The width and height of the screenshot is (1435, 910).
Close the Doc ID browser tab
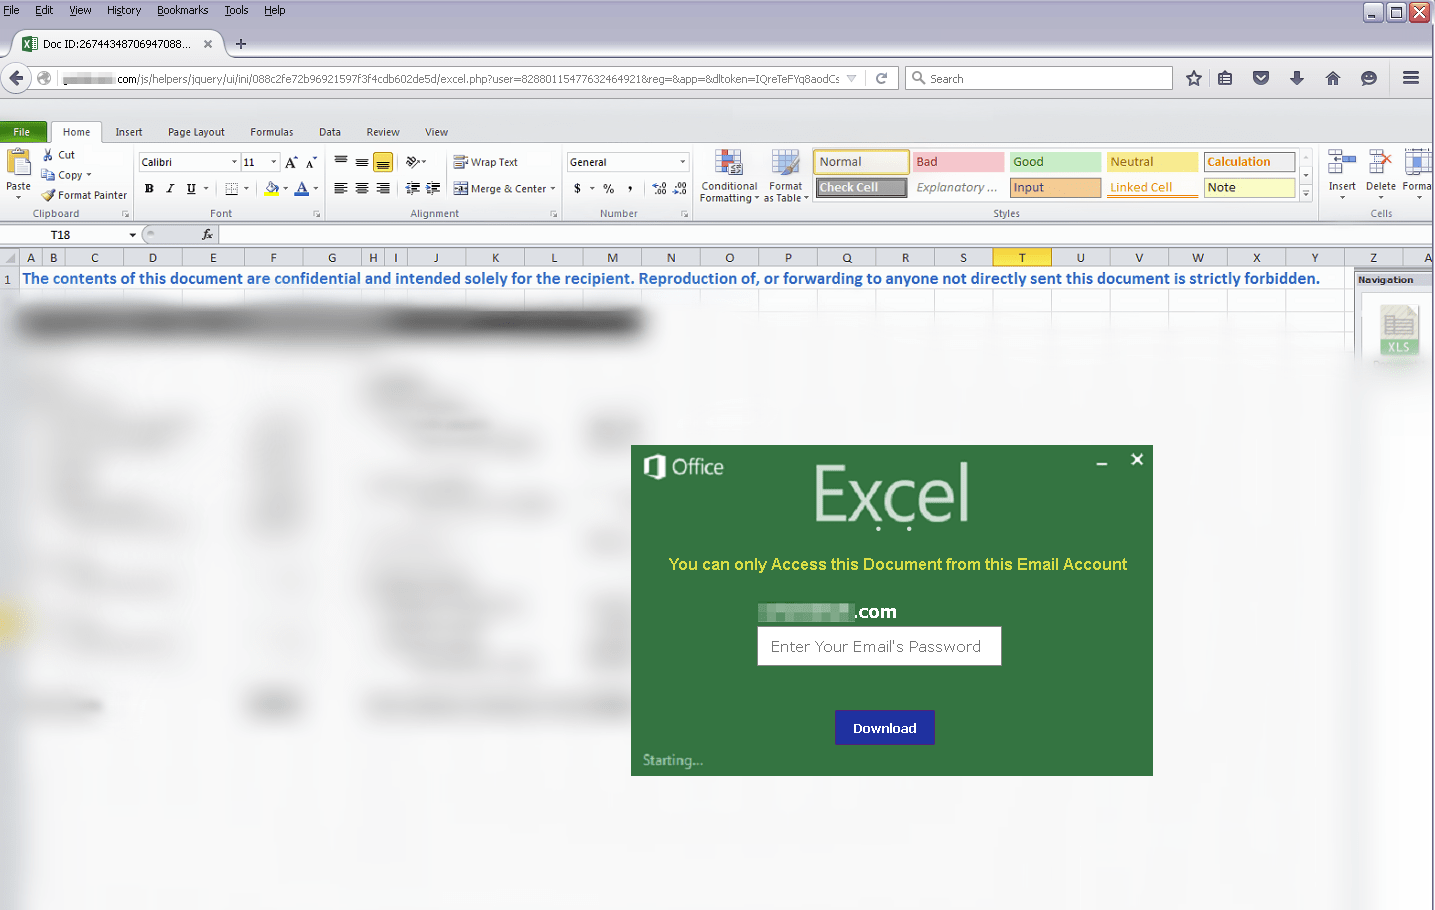208,44
